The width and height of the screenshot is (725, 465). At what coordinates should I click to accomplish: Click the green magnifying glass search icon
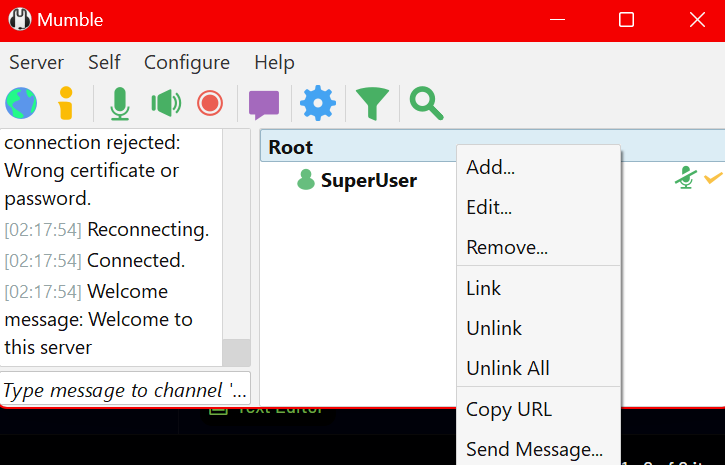pyautogui.click(x=426, y=103)
